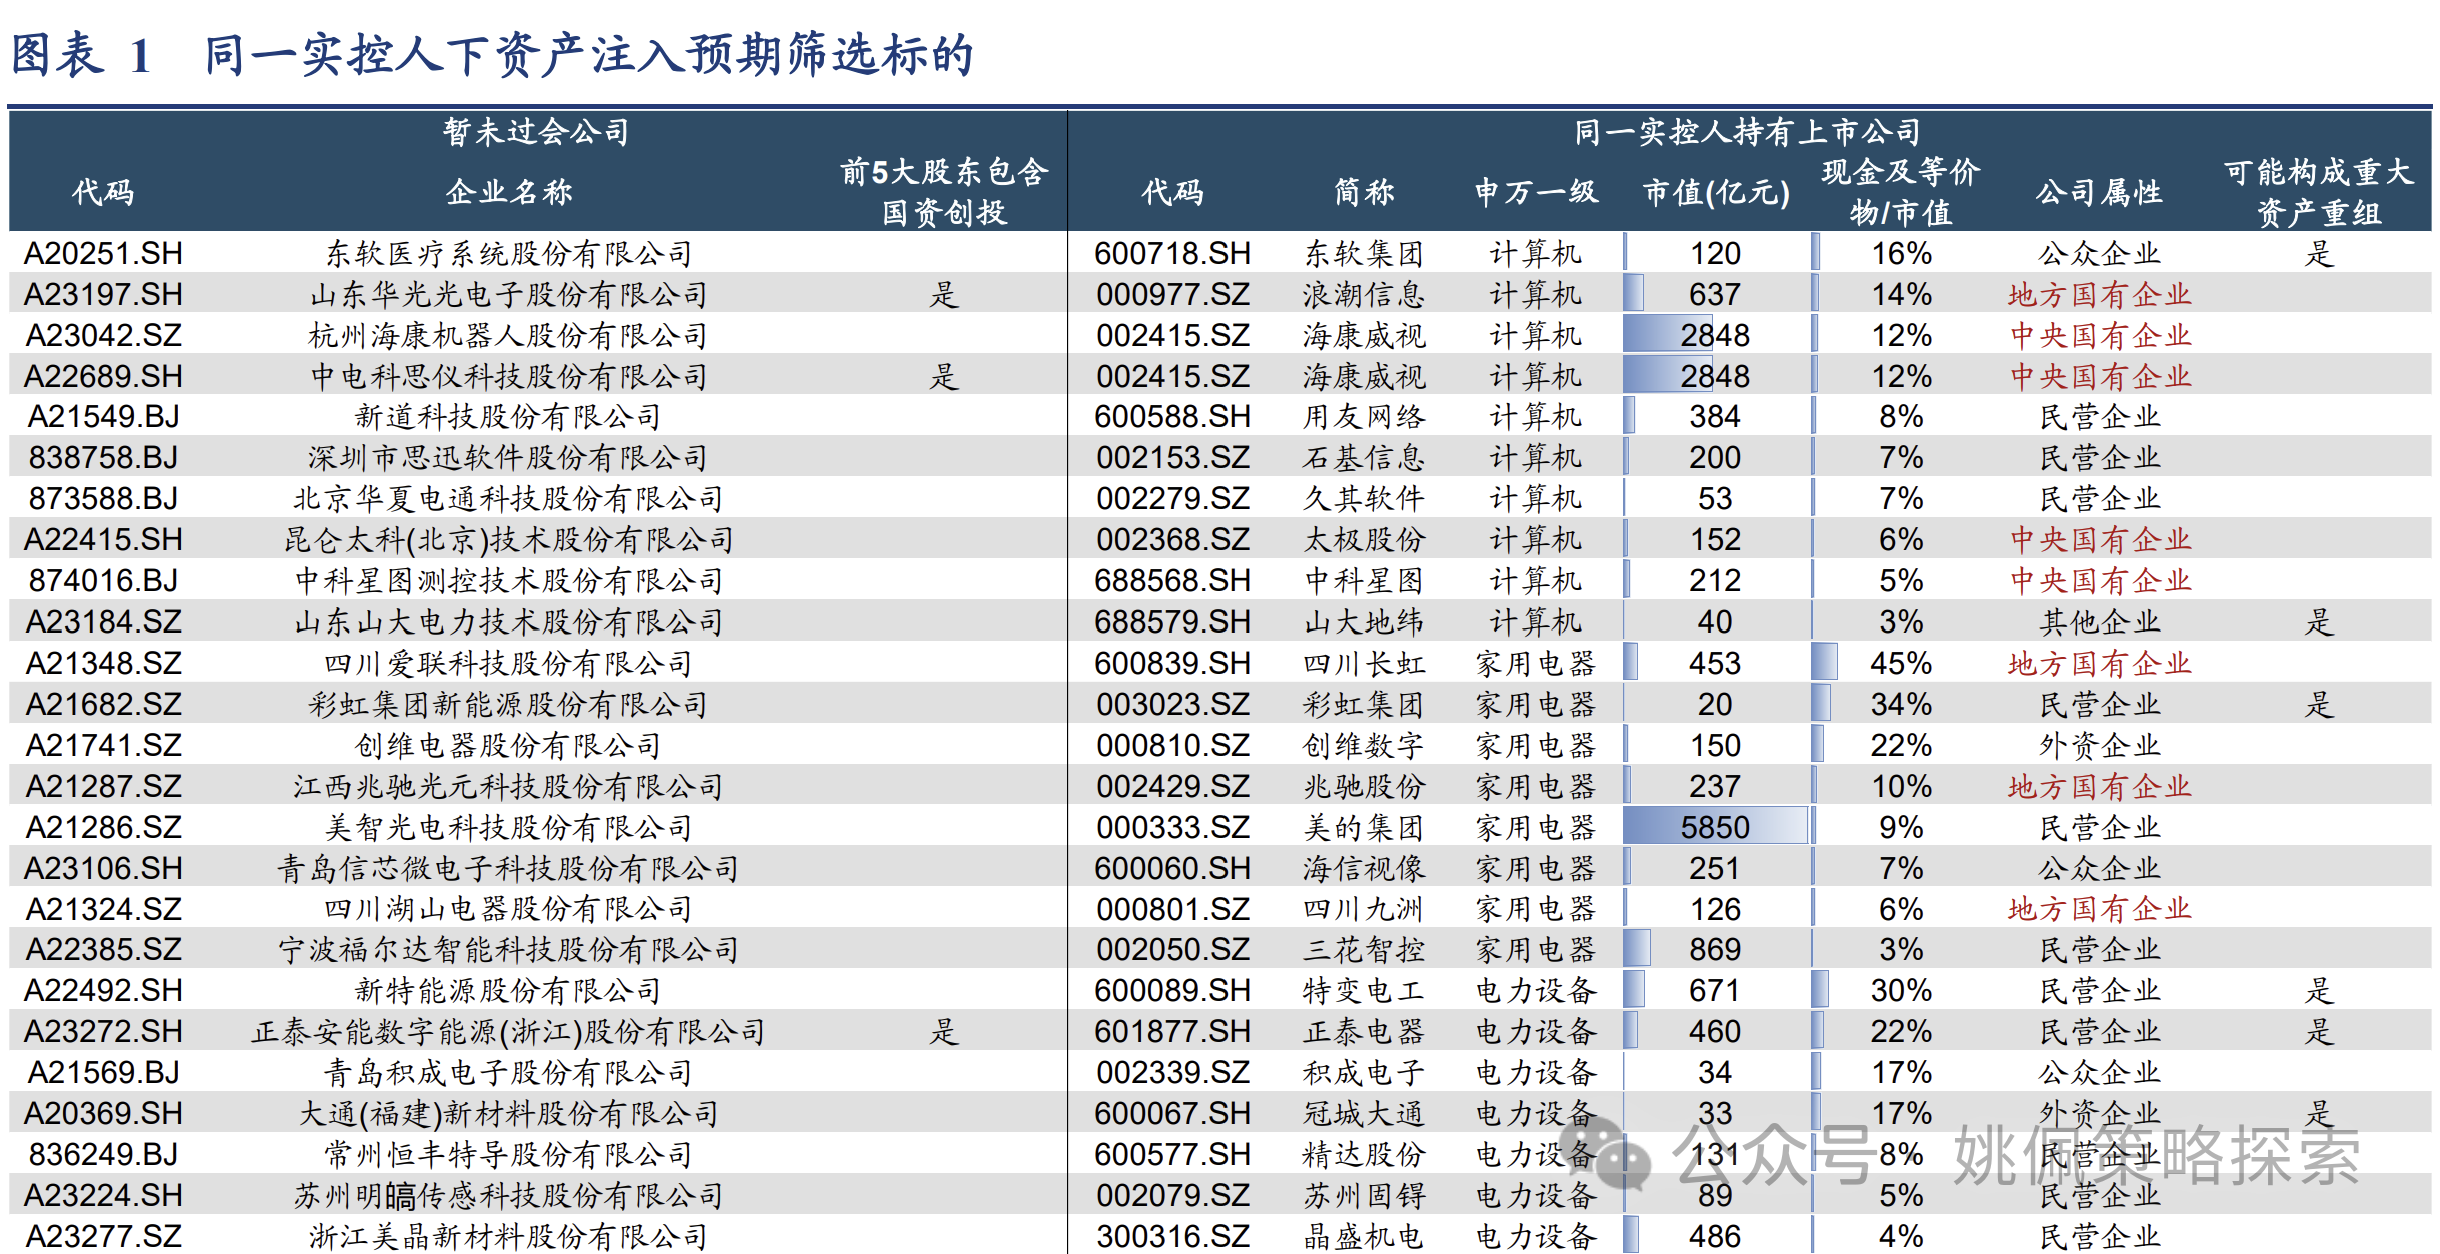Image resolution: width=2440 pixels, height=1254 pixels.
Task: Select the 东软医疗系统股份有限公司 cell
Action: (508, 253)
